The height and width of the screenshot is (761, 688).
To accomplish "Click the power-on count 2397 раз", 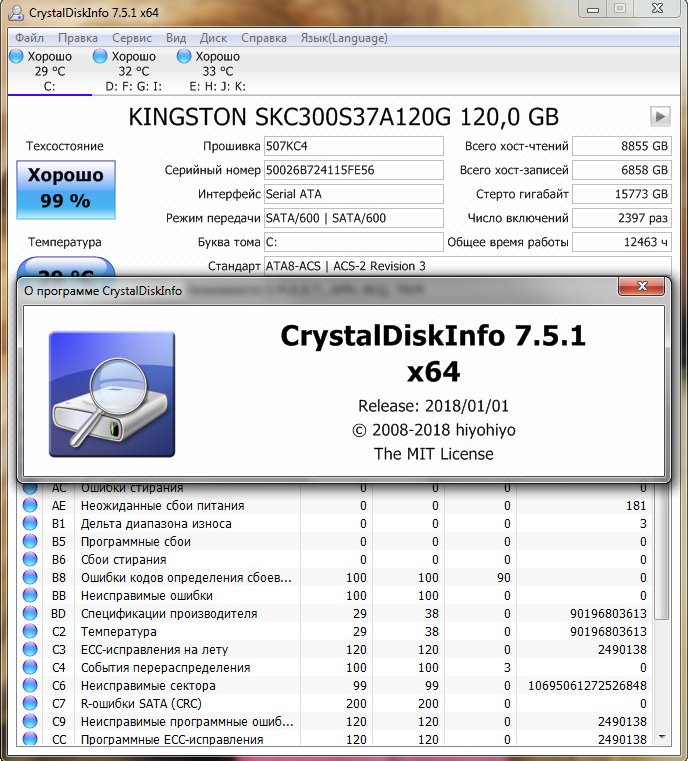I will (x=622, y=218).
